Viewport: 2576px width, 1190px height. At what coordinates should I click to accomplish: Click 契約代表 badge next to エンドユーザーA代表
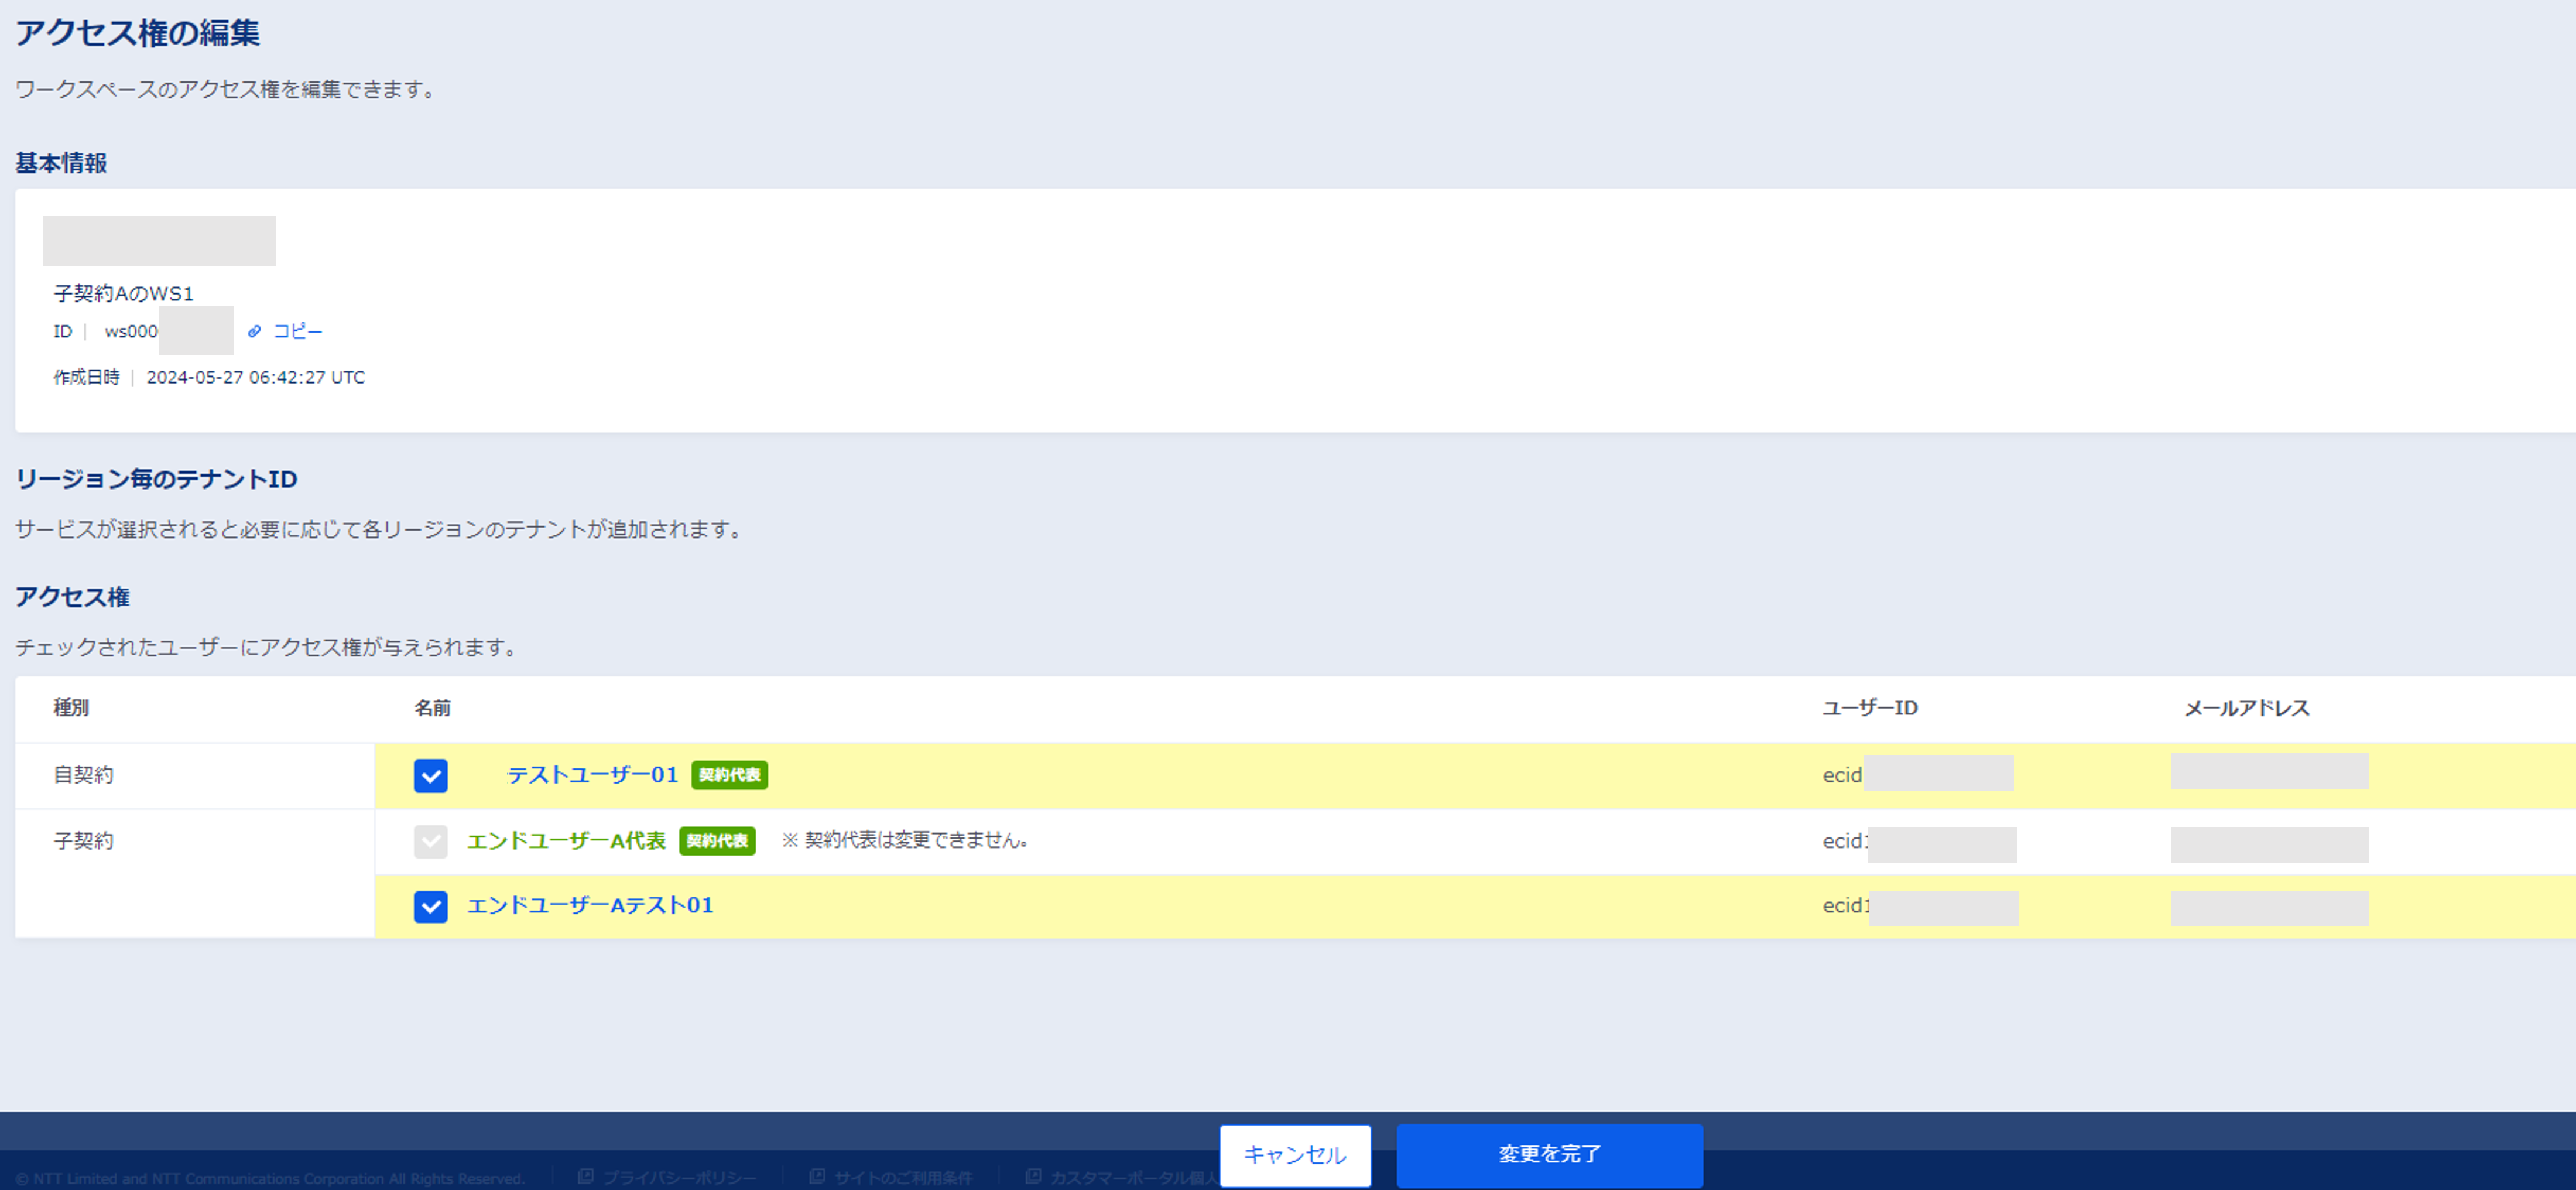click(x=716, y=841)
